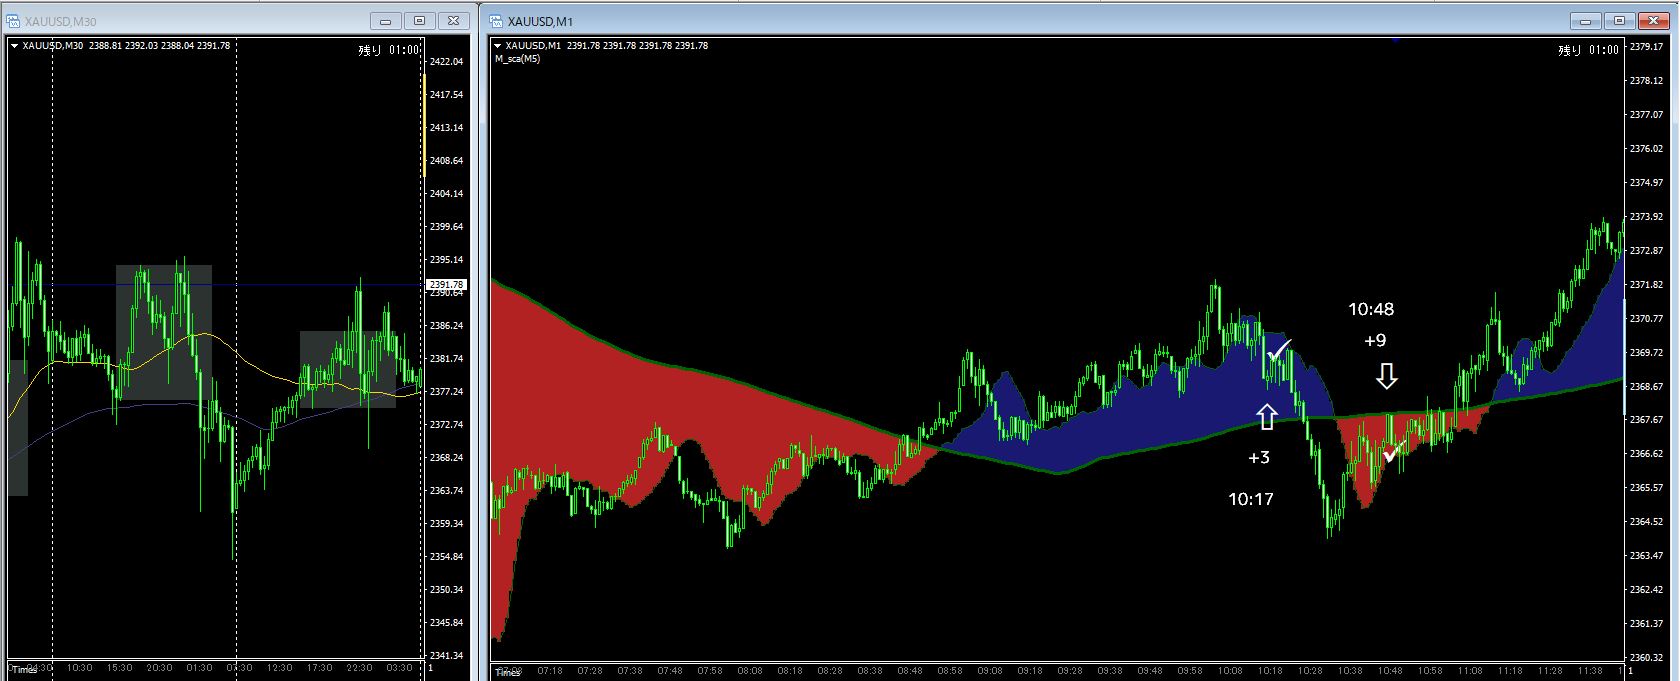Maximize the XAUUSD,M1 chart window
The image size is (1680, 681).
(1620, 21)
